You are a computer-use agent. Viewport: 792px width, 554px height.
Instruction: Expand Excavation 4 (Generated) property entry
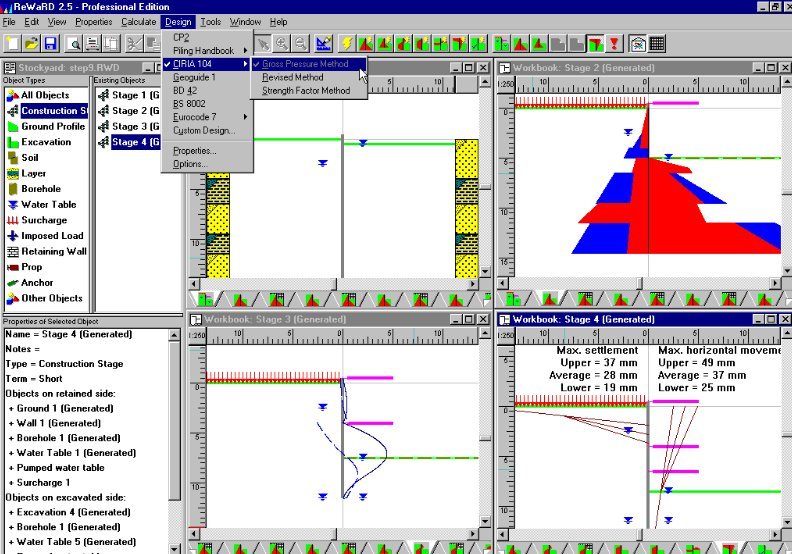70,512
